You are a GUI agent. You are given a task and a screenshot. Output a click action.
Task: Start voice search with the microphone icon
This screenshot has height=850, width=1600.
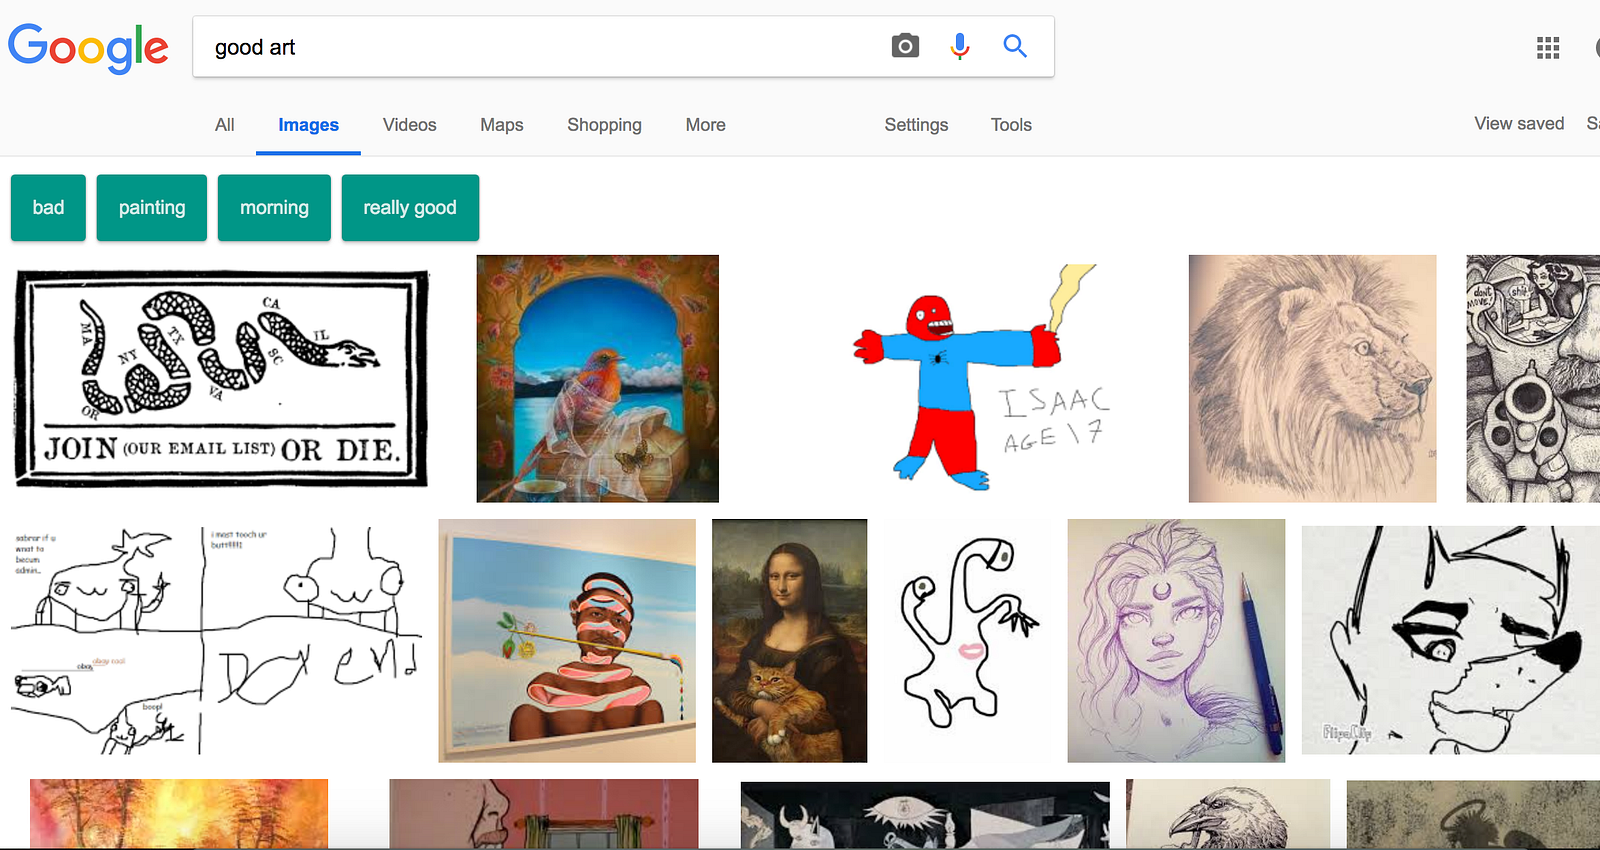(960, 46)
